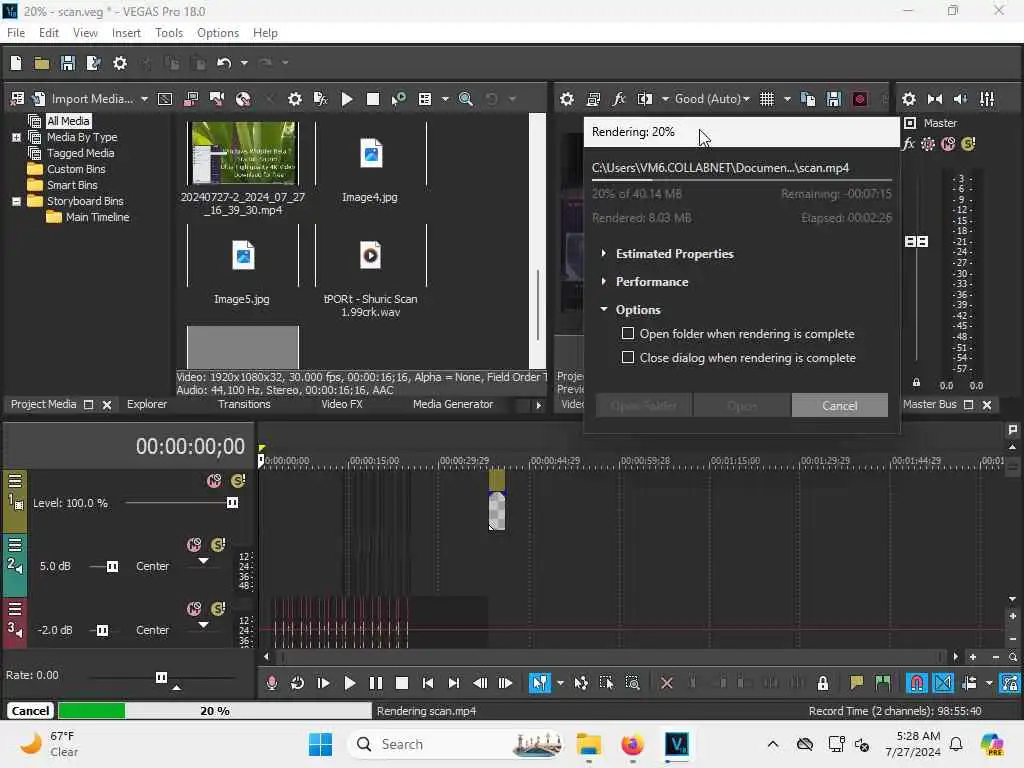Collapse the Storyboard Bins tree node

[x=16, y=201]
